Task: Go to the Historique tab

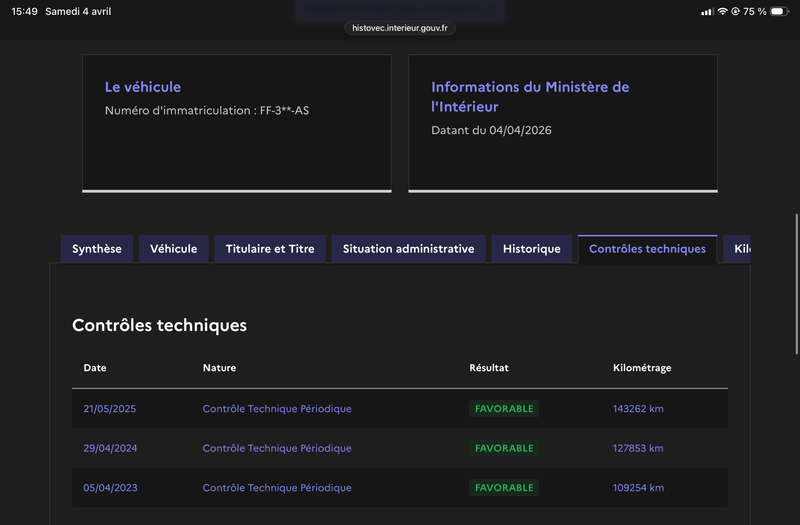Action: (532, 249)
